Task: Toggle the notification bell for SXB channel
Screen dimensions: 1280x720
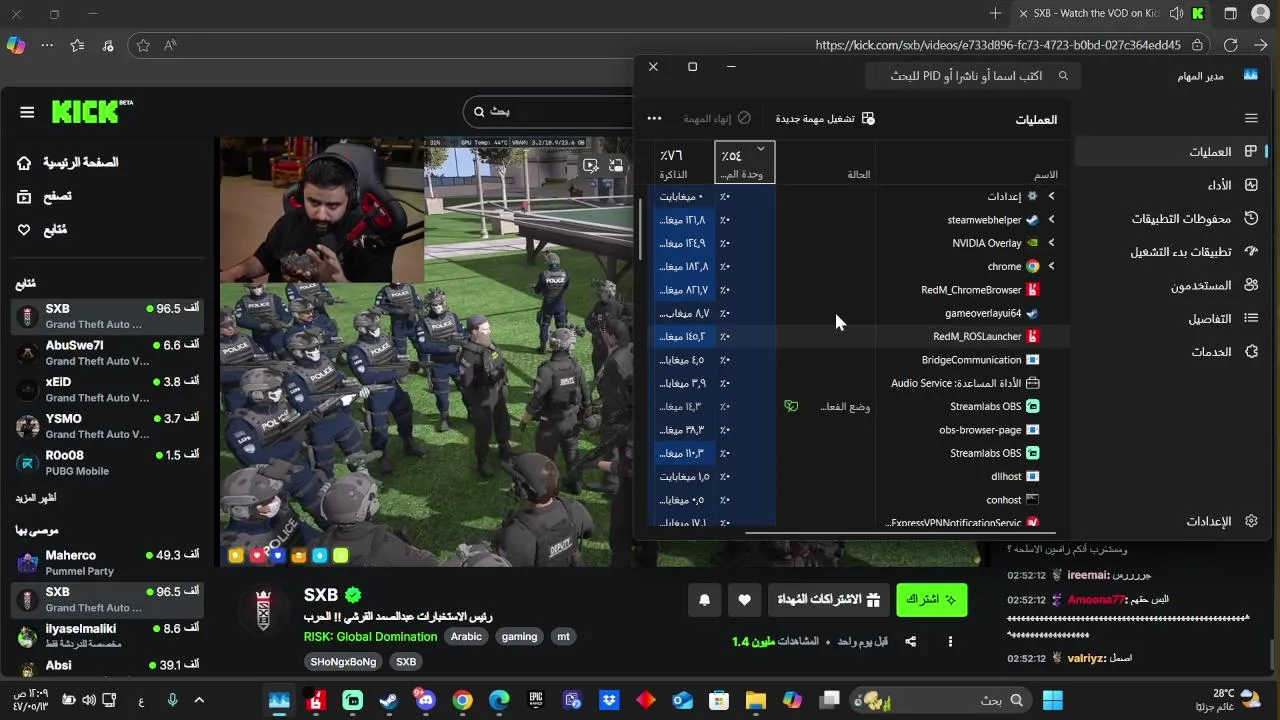Action: coord(704,600)
